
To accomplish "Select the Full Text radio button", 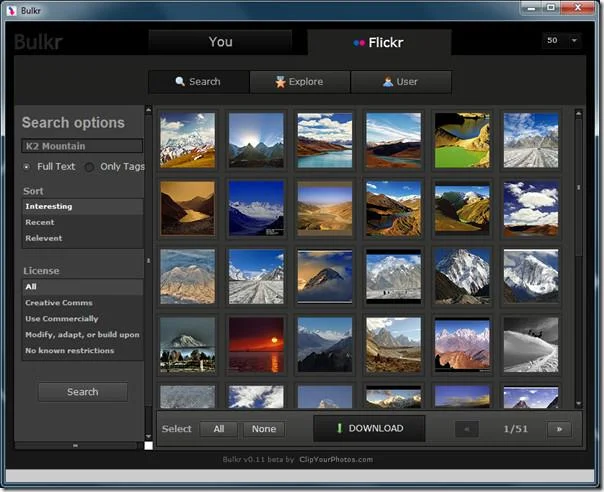I will tap(27, 167).
